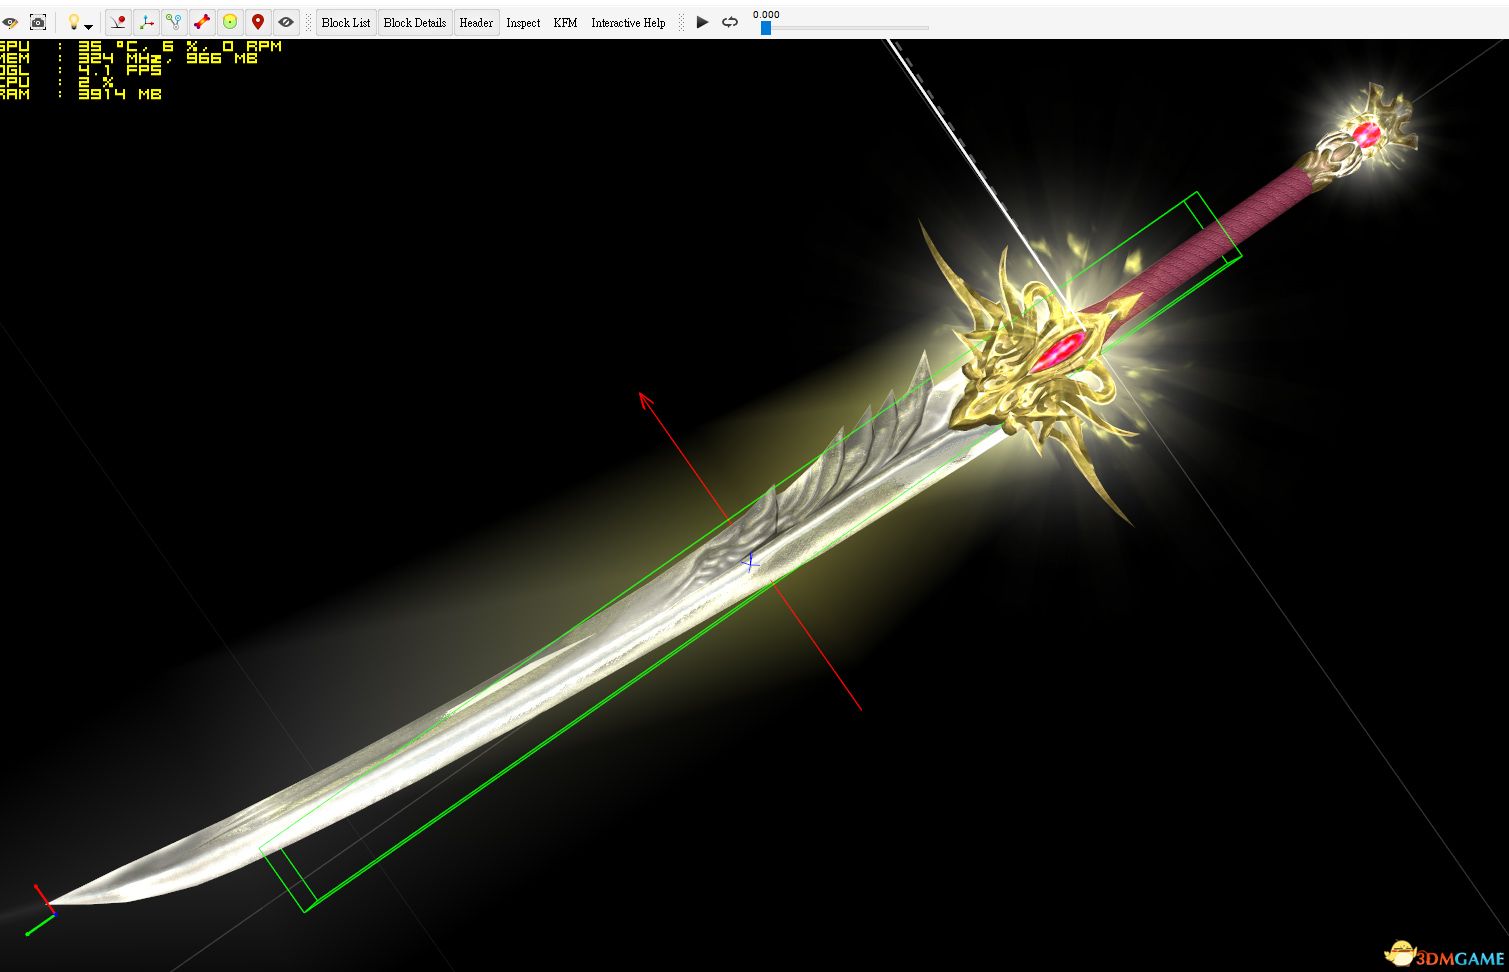
Task: Toggle the yellow-green circle constraints icon
Action: 230,22
